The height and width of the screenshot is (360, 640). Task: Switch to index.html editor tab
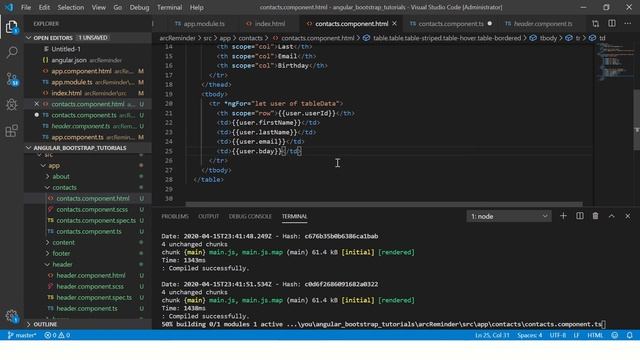tap(266, 24)
